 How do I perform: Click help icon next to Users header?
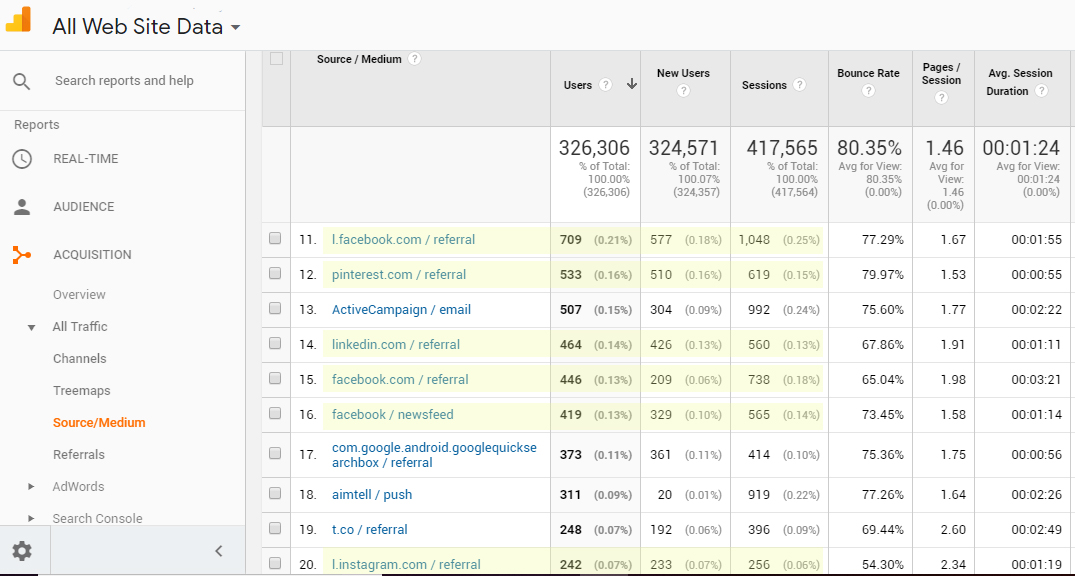point(605,85)
